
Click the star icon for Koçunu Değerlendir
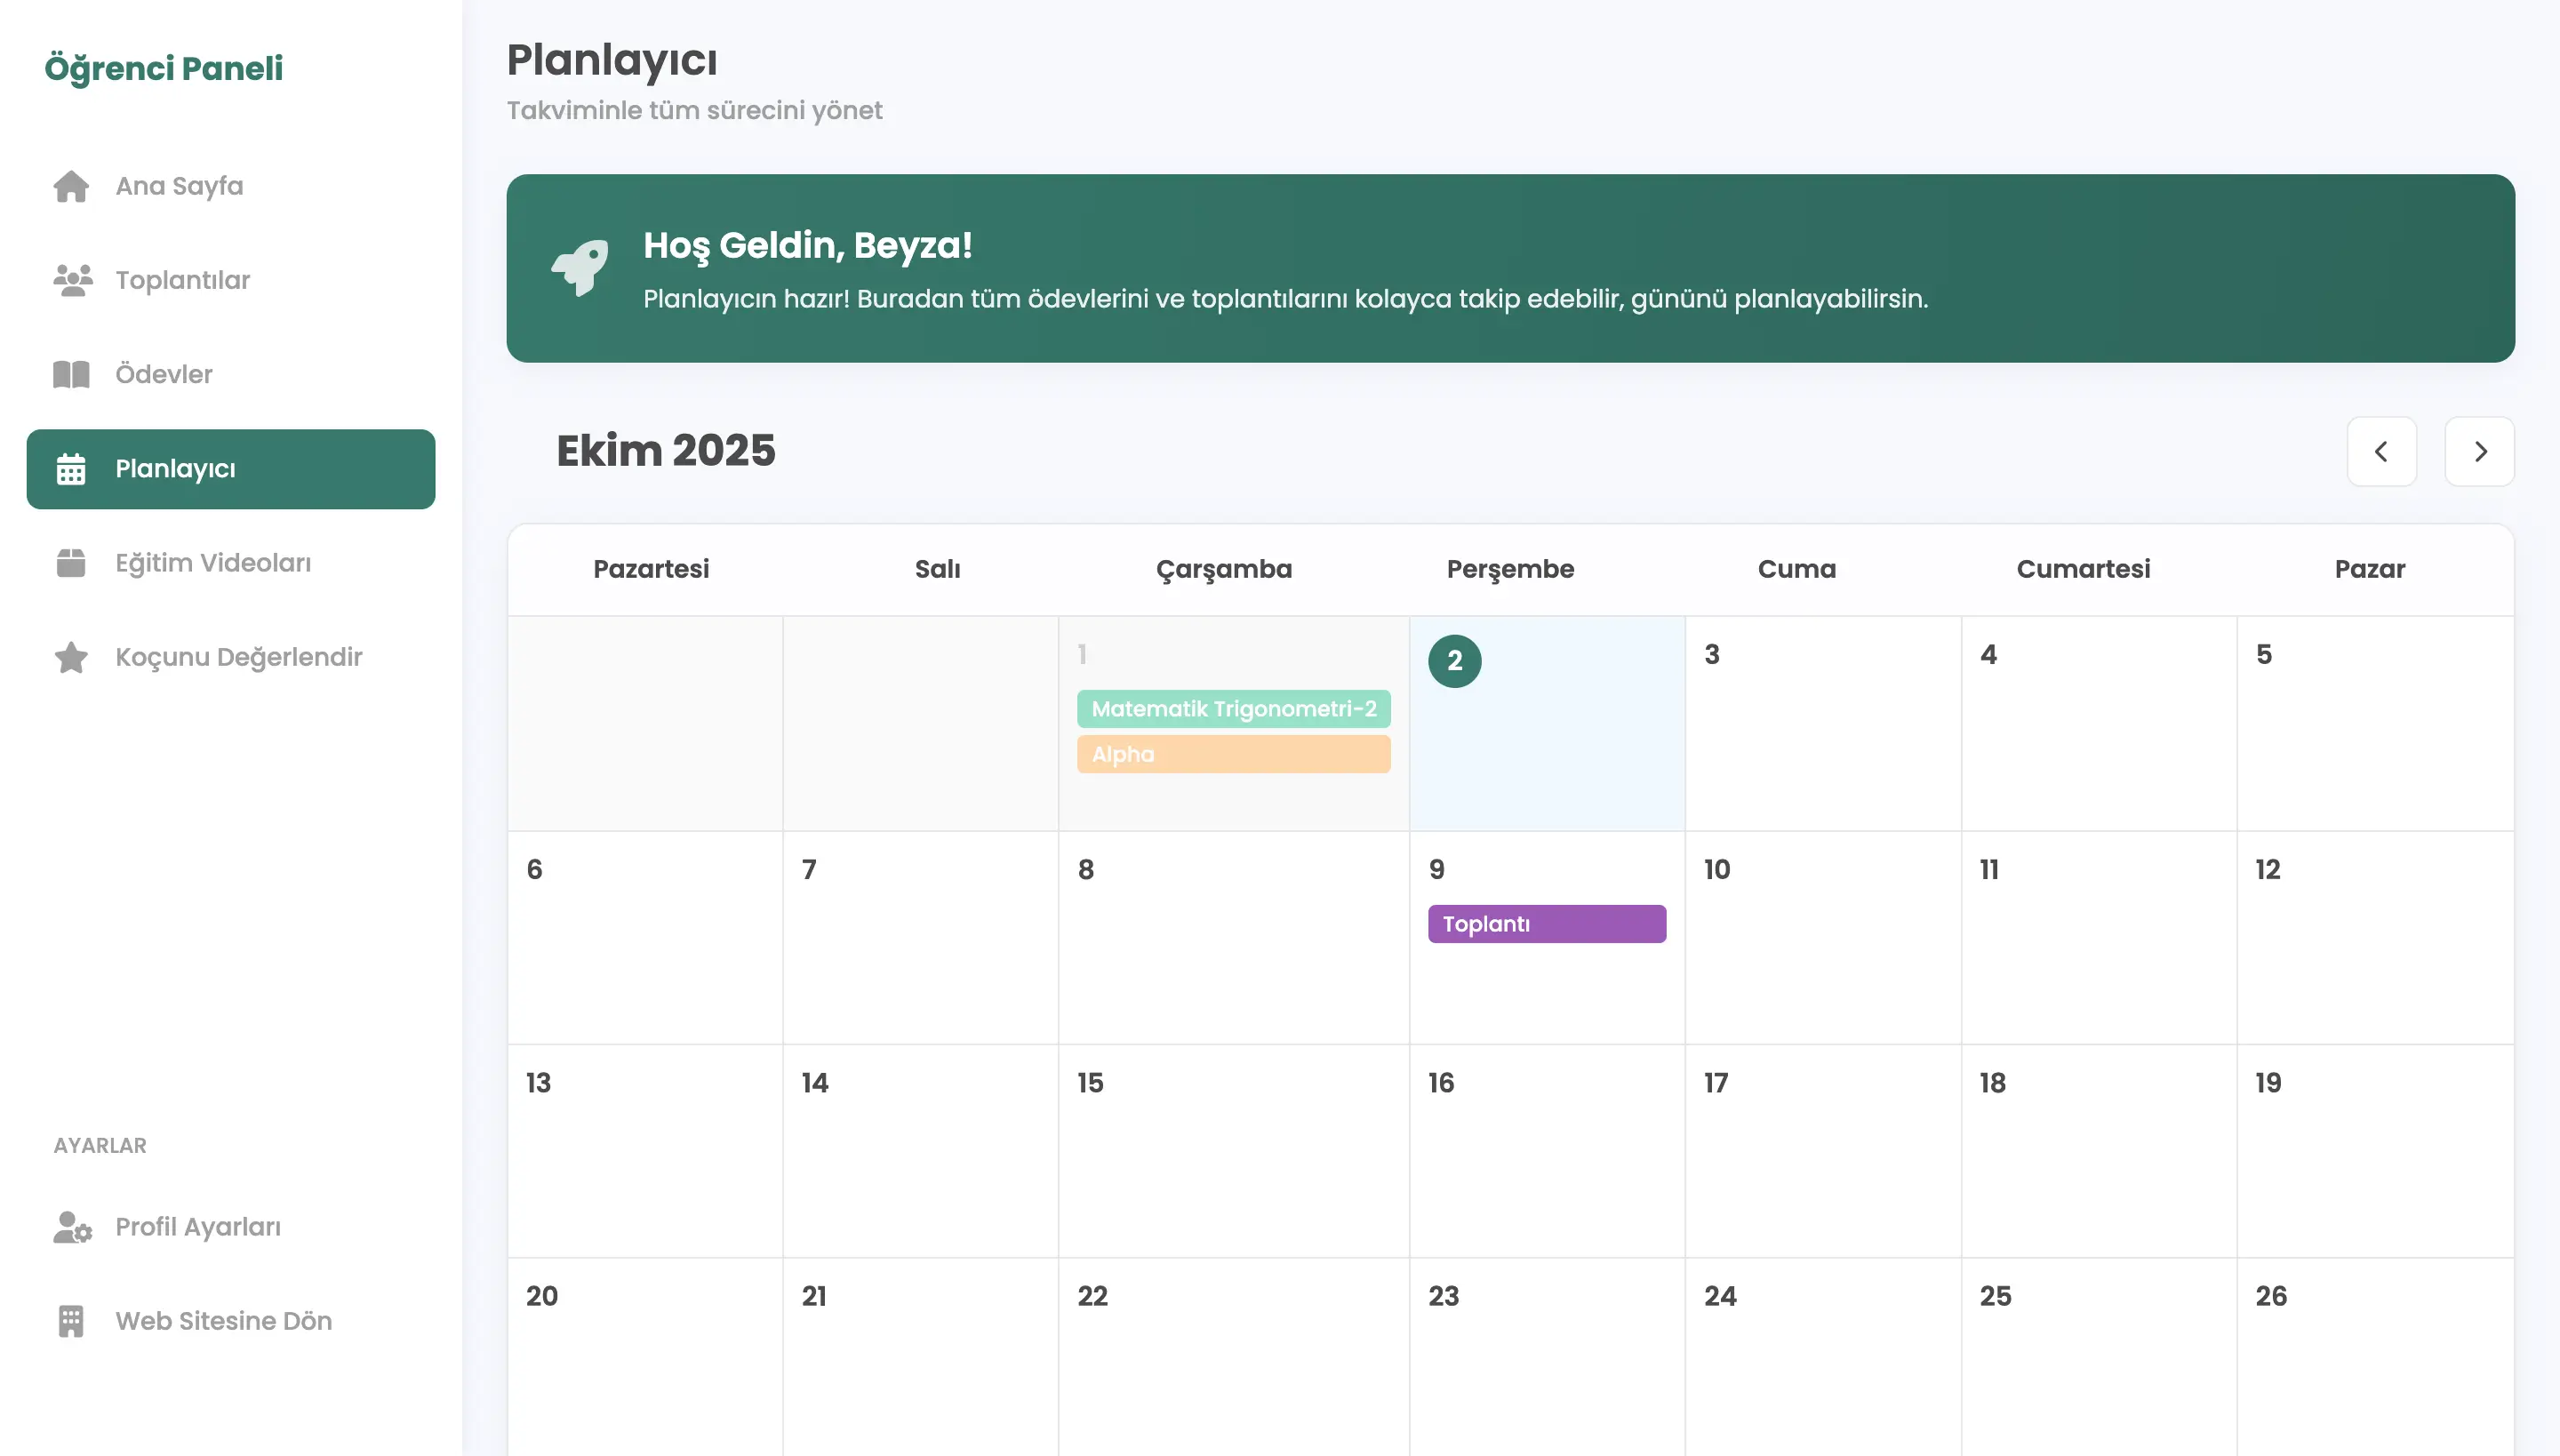71,657
